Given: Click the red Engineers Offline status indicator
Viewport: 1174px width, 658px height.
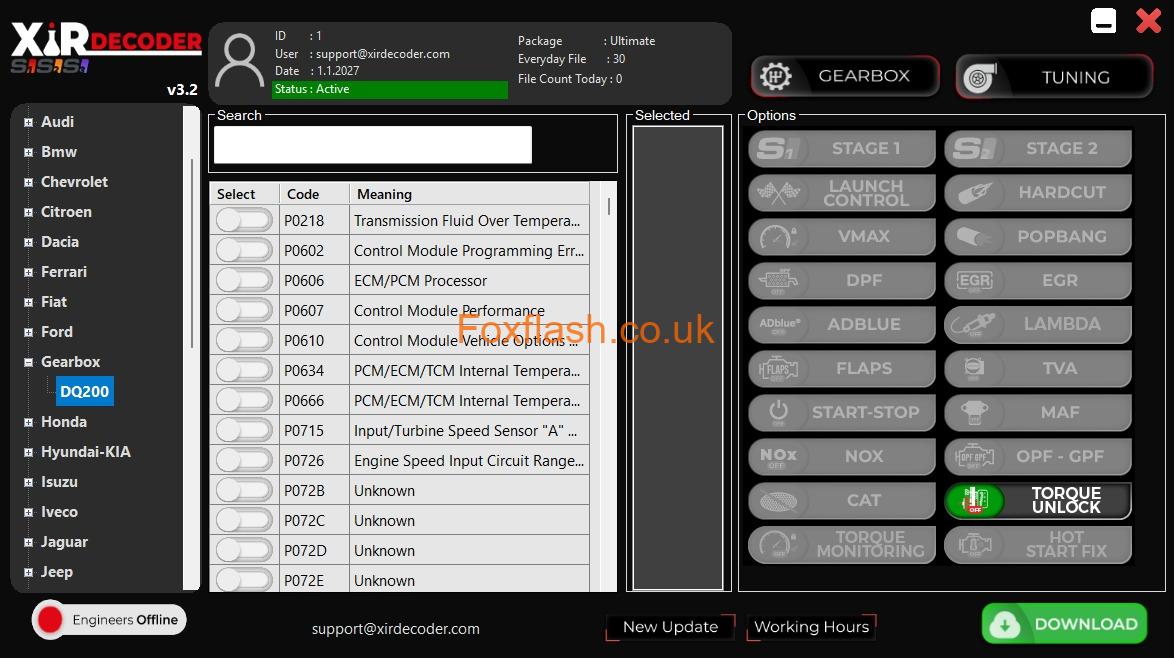Looking at the screenshot, I should click(49, 620).
